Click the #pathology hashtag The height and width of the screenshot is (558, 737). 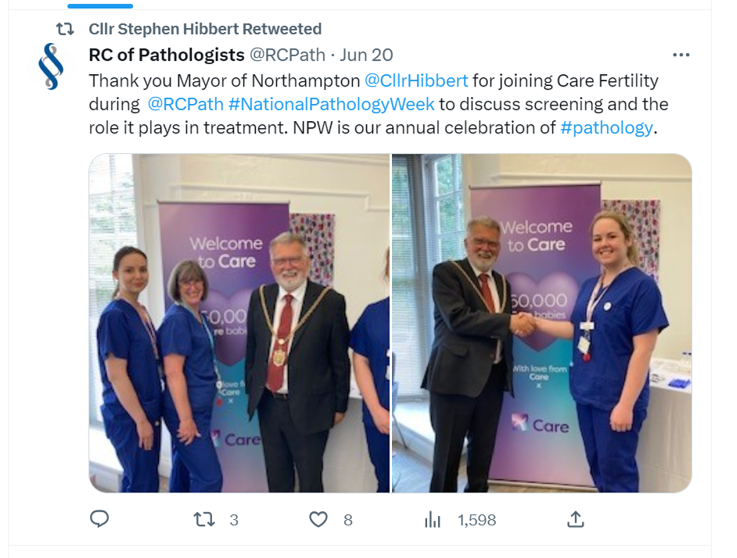click(606, 127)
